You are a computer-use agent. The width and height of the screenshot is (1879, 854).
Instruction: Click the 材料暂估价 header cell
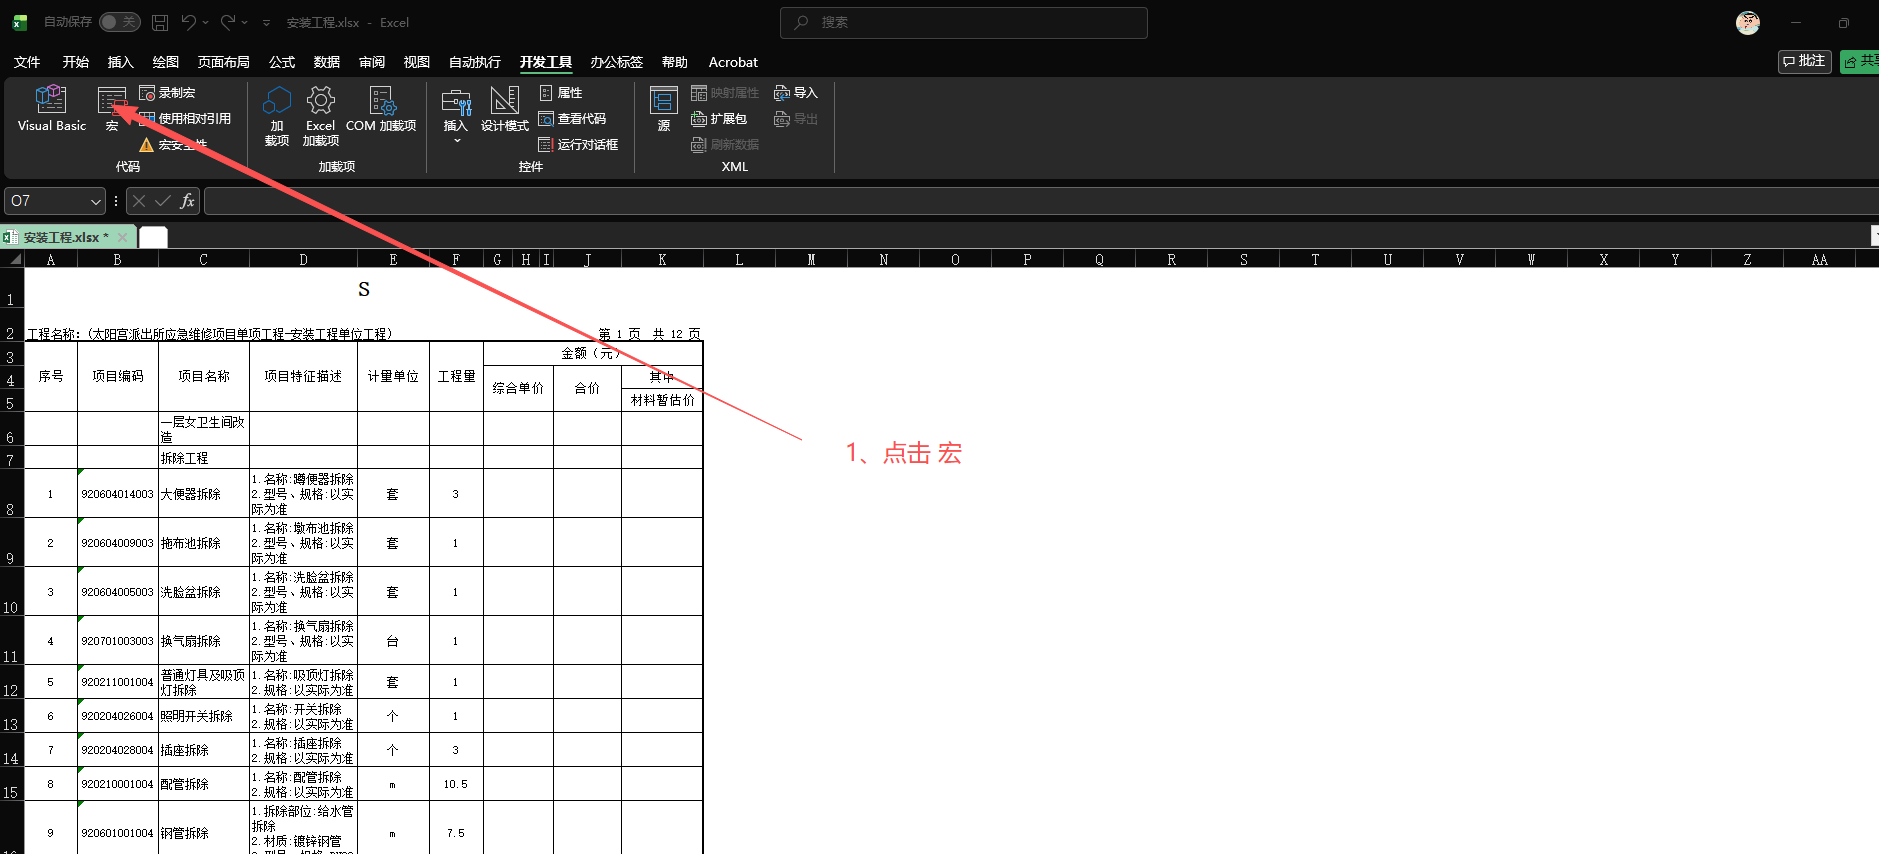pyautogui.click(x=662, y=400)
